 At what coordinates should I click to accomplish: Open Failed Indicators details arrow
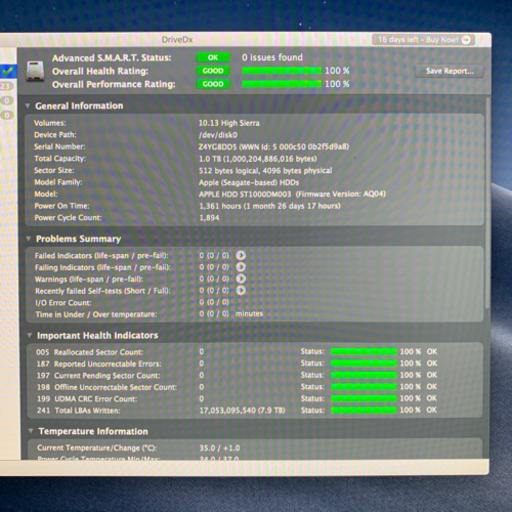[241, 255]
